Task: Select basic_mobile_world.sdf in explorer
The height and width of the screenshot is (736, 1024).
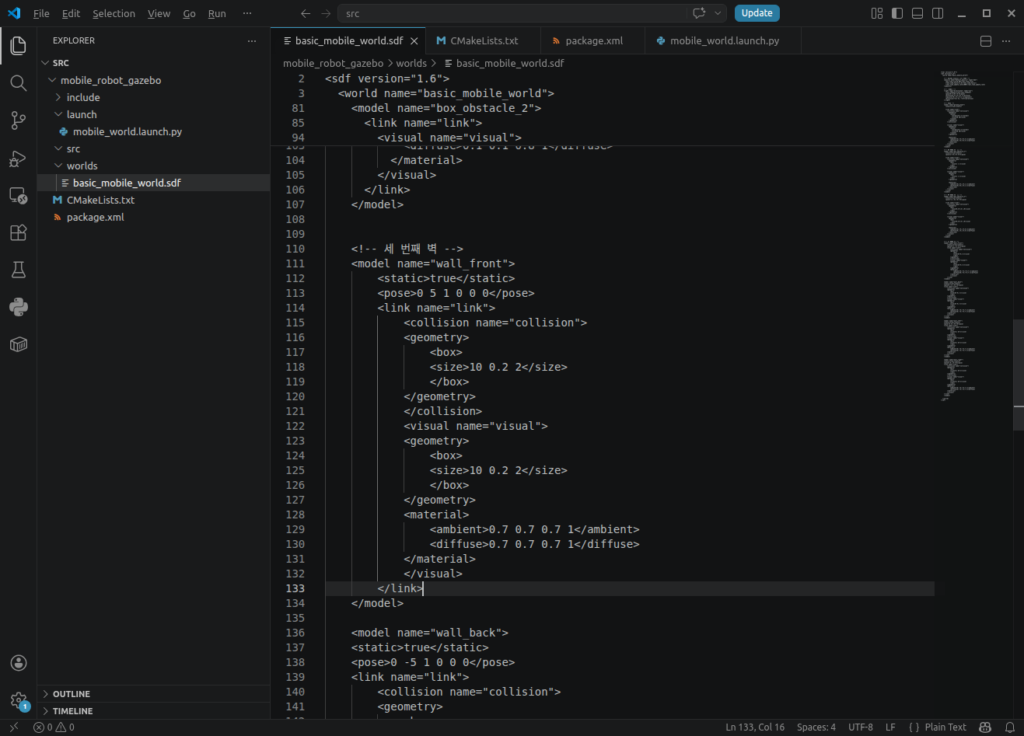Action: [127, 183]
